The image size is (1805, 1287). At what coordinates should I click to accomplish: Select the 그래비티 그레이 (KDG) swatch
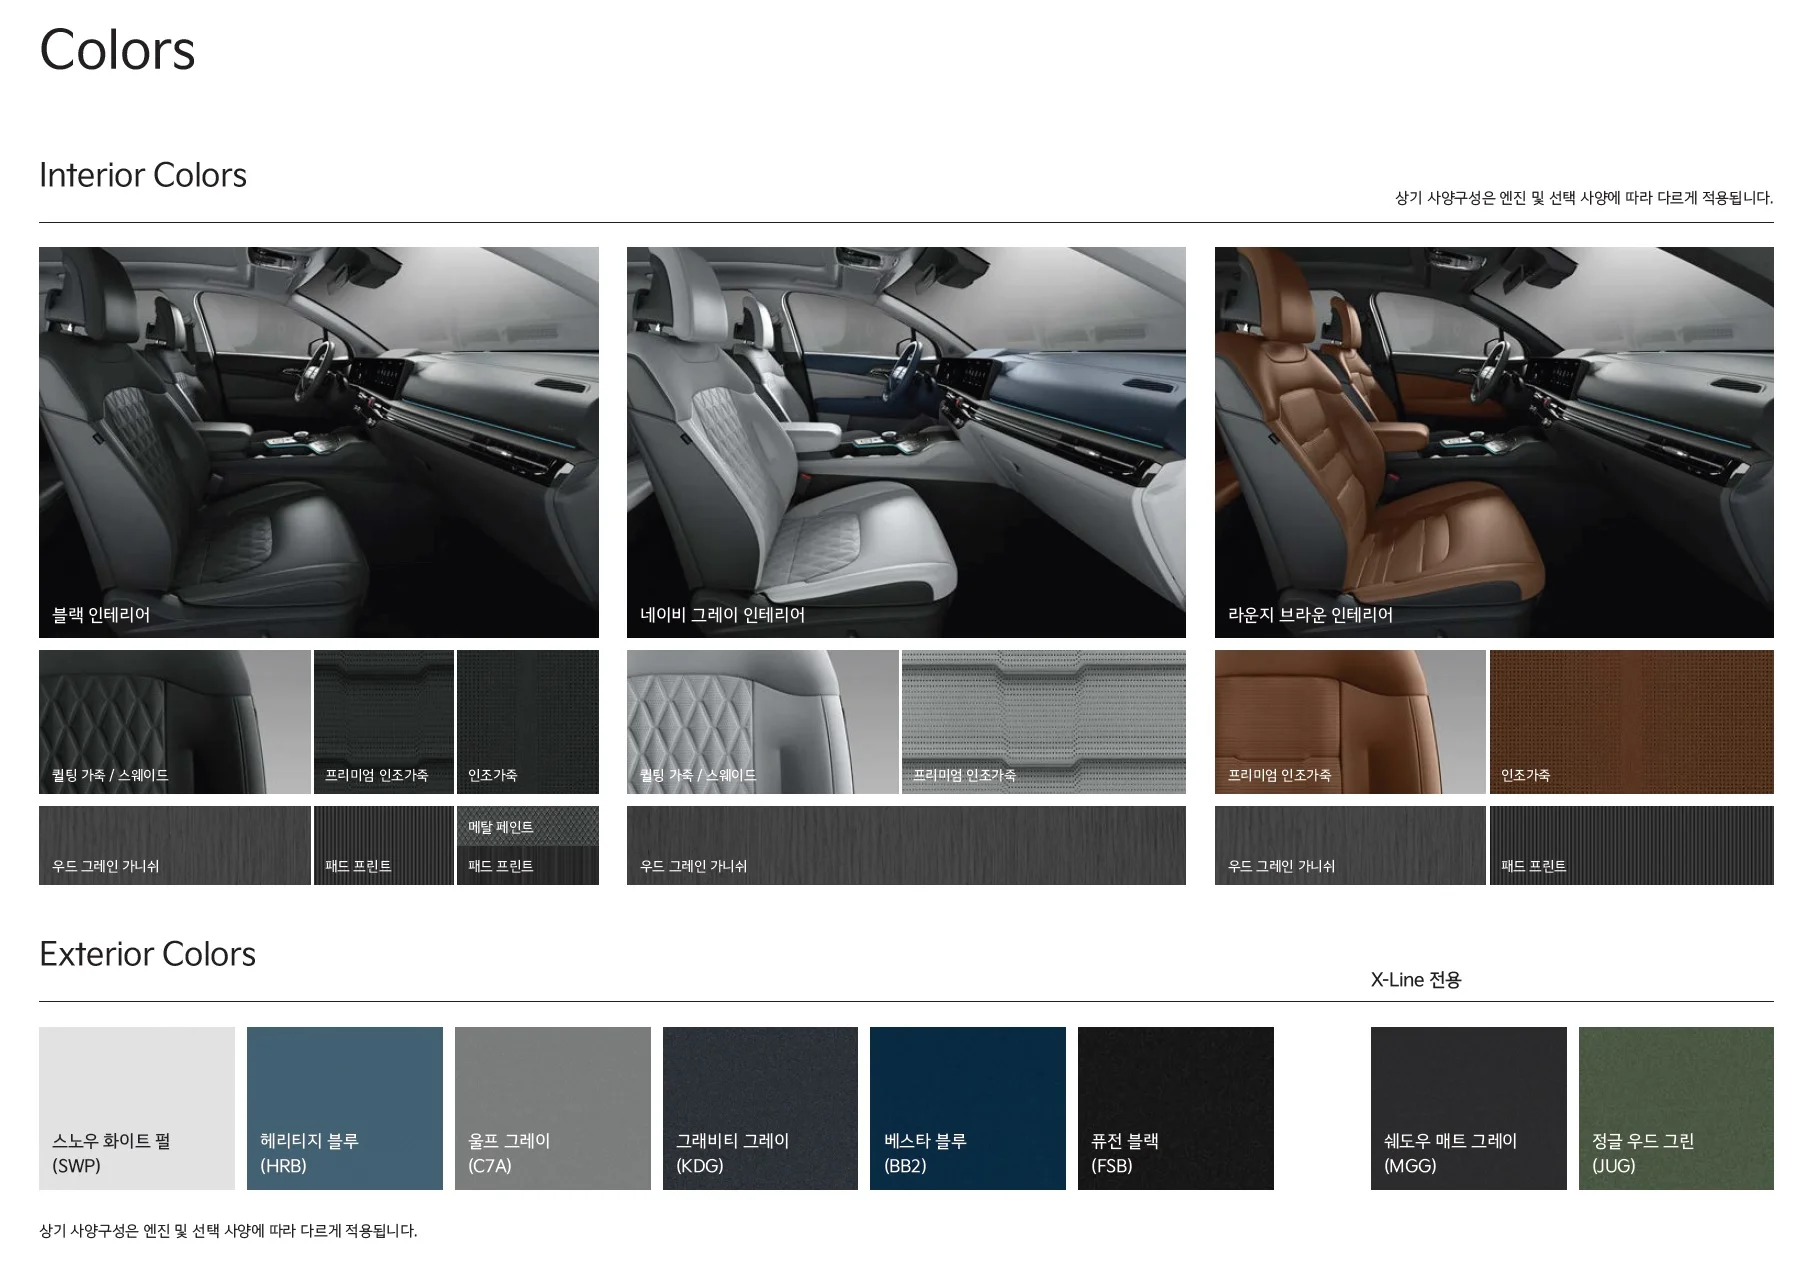pos(760,1108)
